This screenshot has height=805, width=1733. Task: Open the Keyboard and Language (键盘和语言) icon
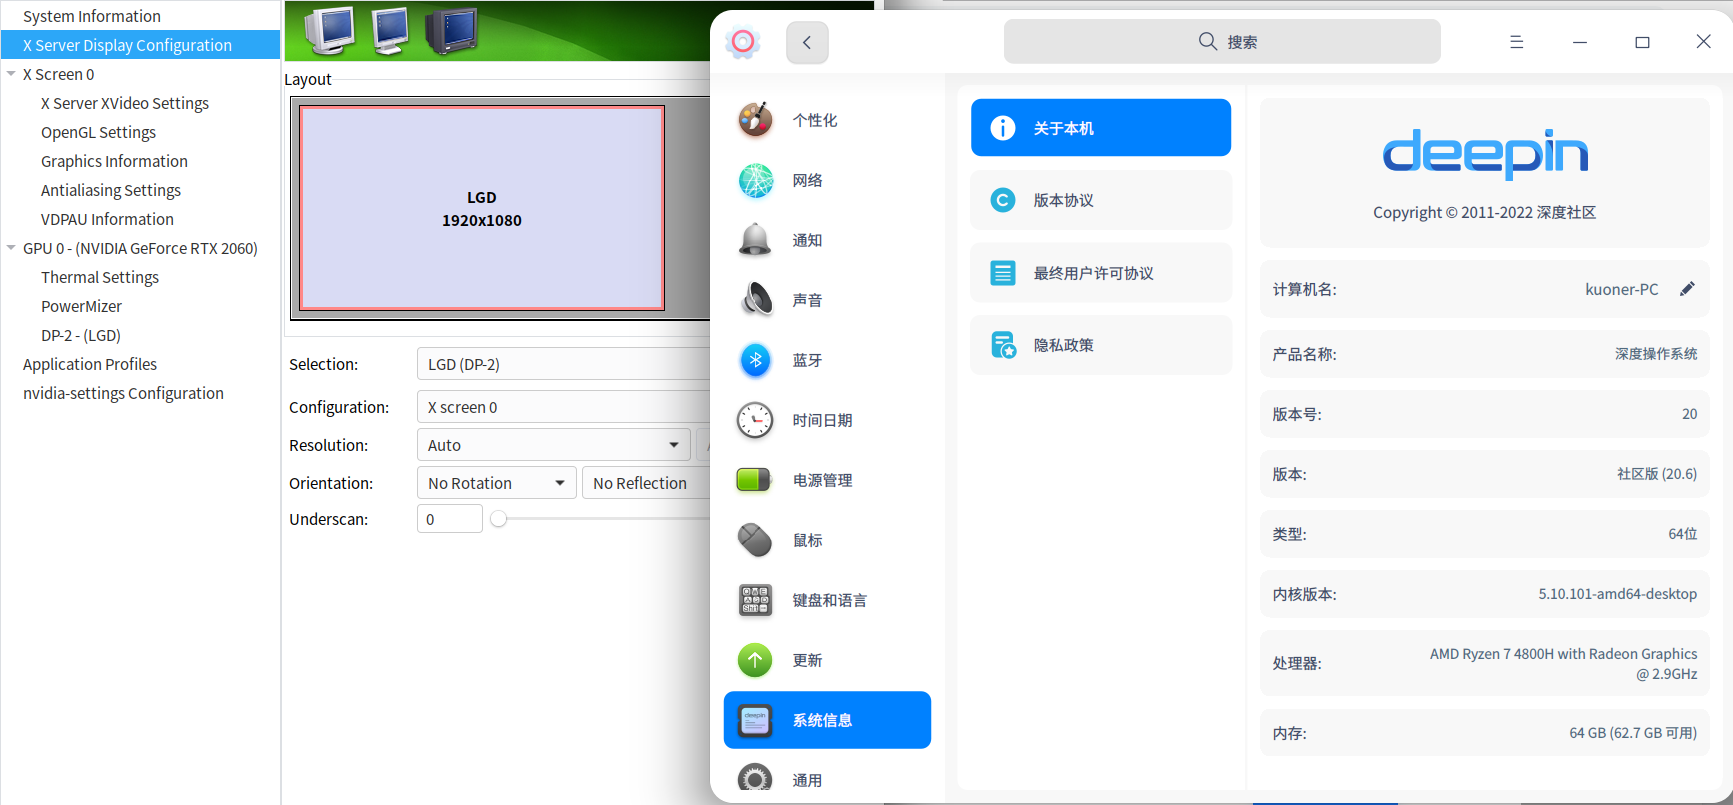[755, 600]
